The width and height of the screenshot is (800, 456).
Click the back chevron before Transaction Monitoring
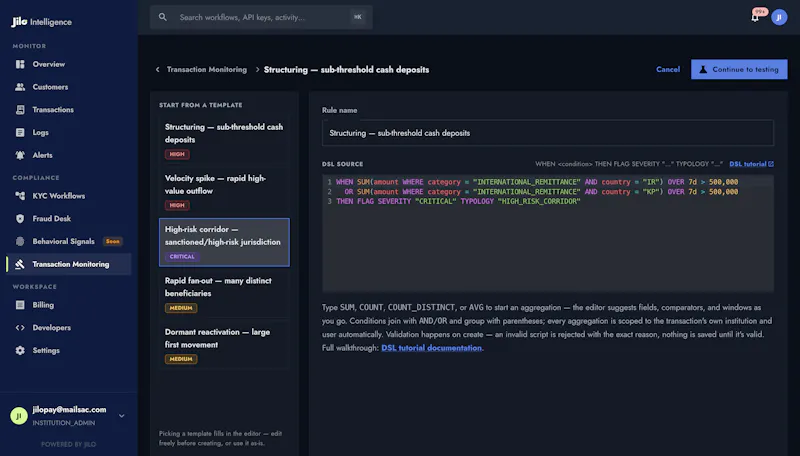click(x=158, y=69)
